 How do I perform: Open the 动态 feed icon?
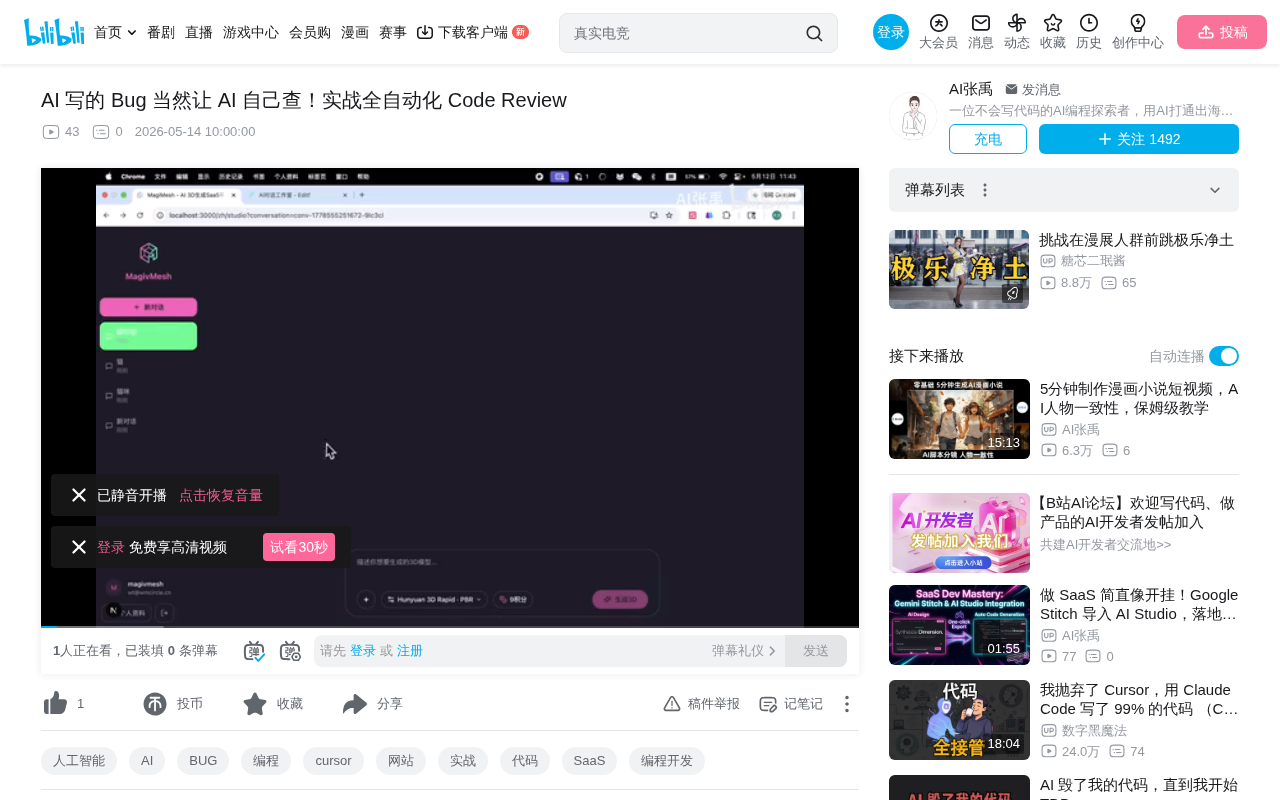(1017, 32)
